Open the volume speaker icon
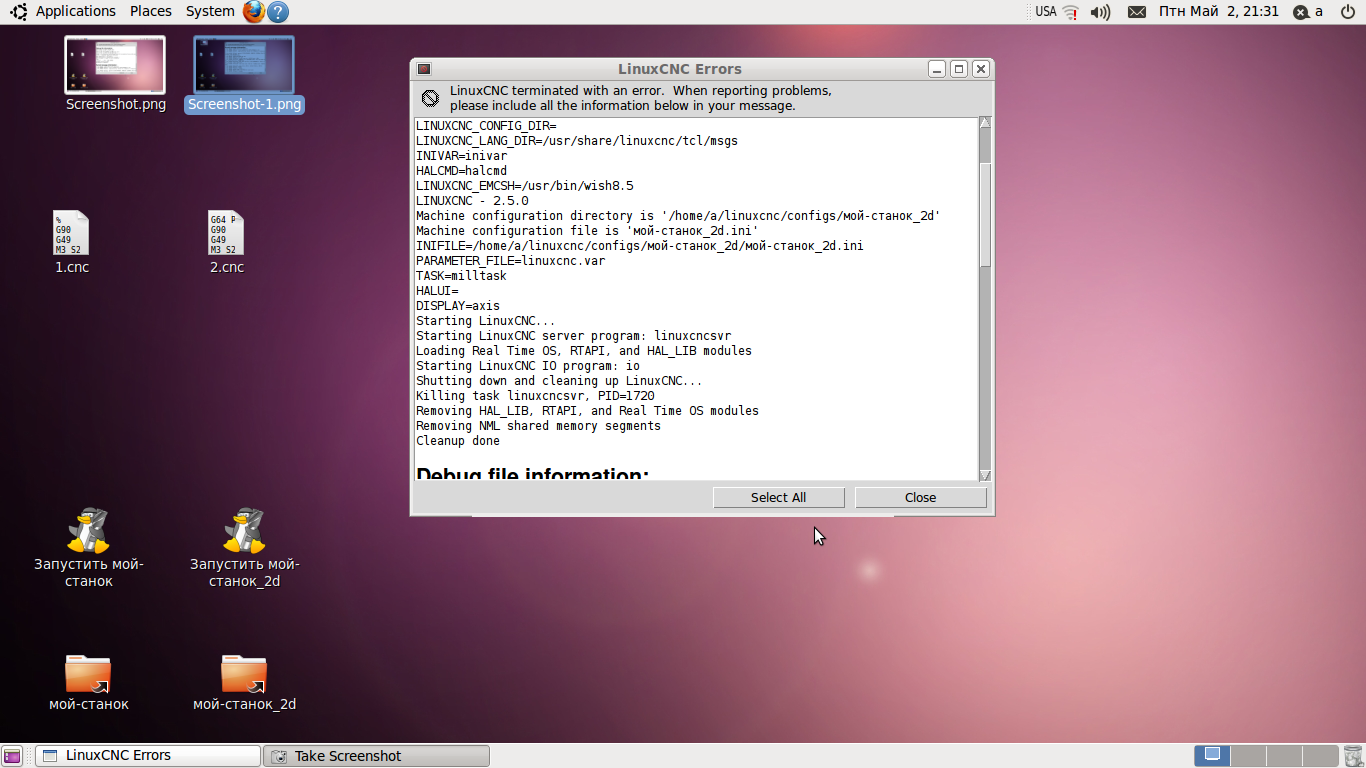The height and width of the screenshot is (768, 1366). [1100, 12]
